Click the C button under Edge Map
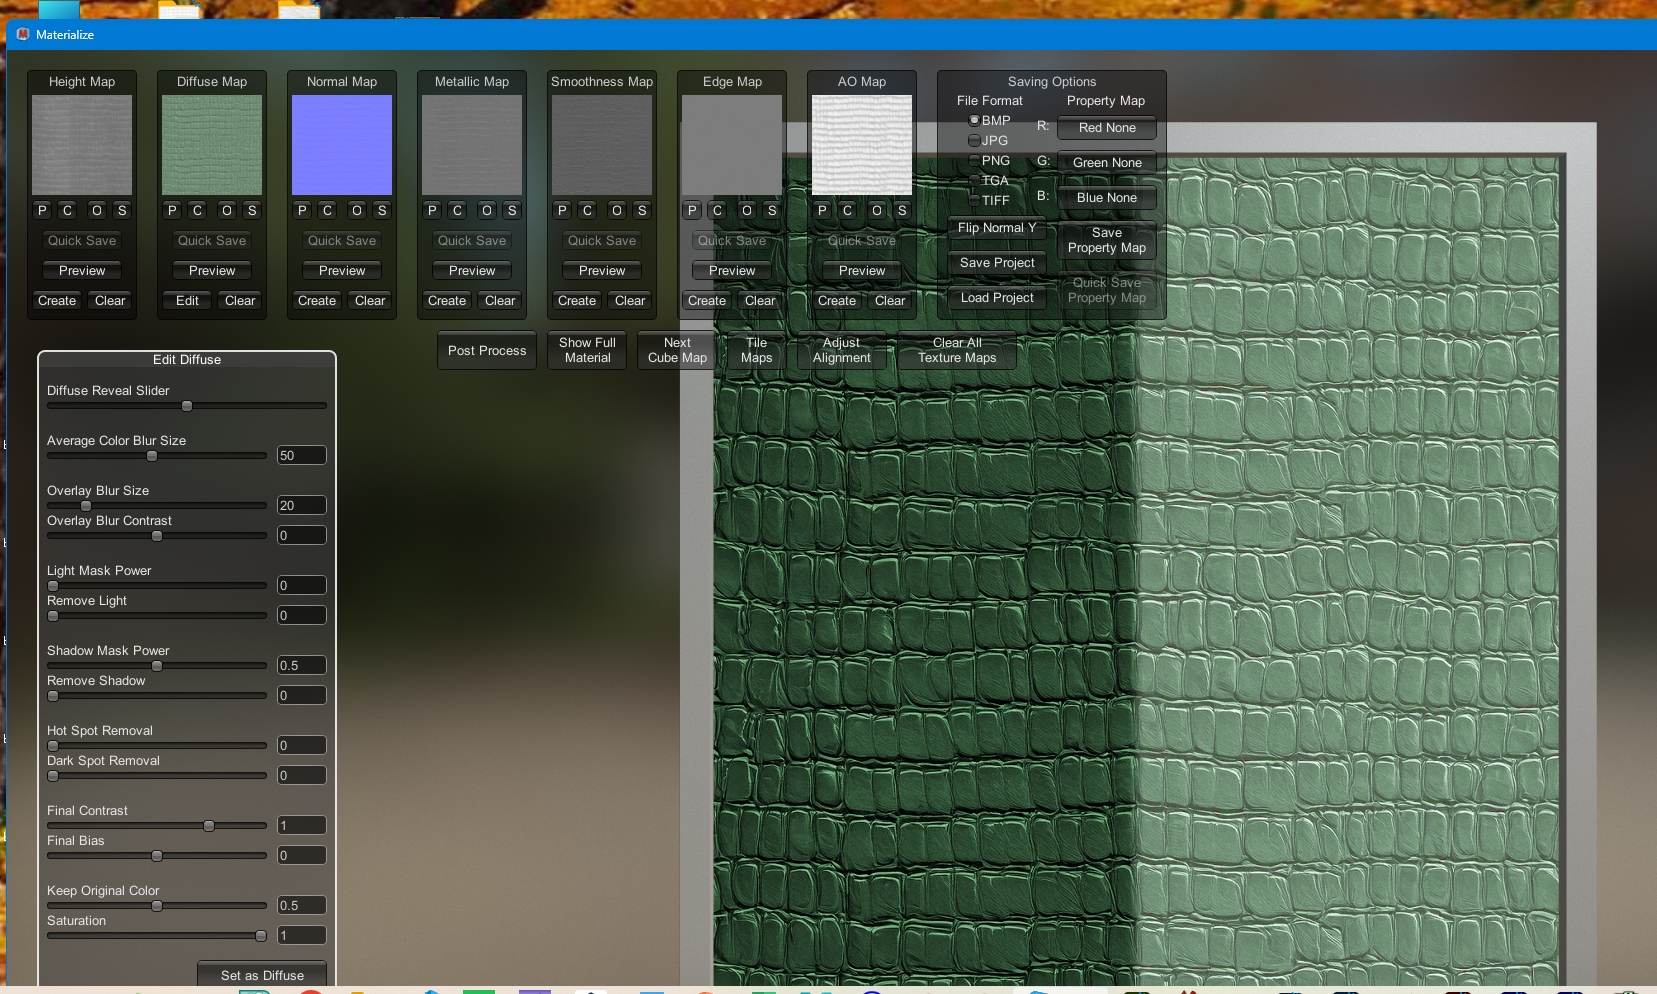 [717, 210]
